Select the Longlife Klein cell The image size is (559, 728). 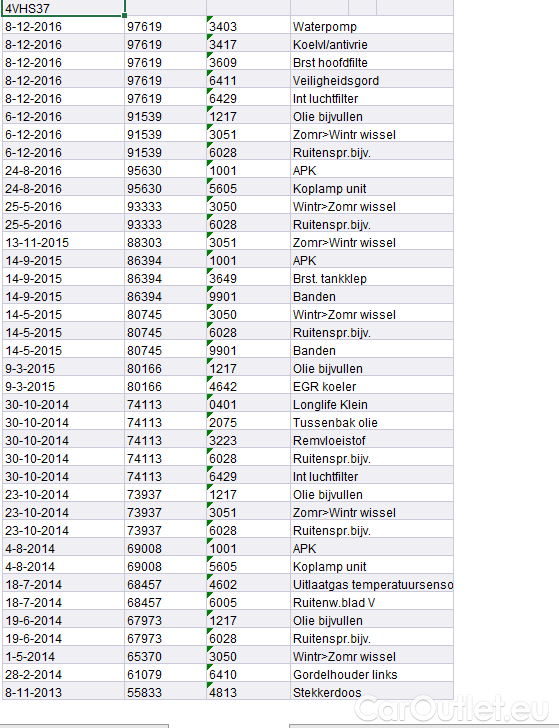(372, 405)
